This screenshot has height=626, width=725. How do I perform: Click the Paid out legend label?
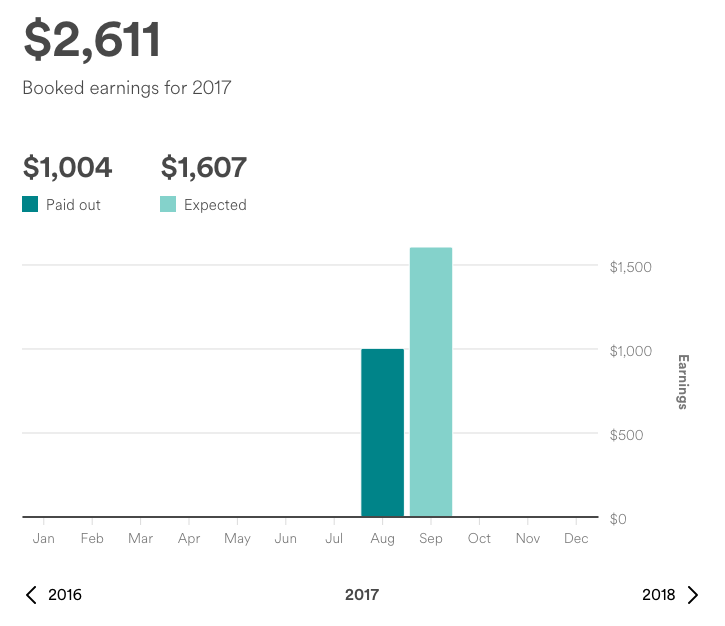pos(73,205)
